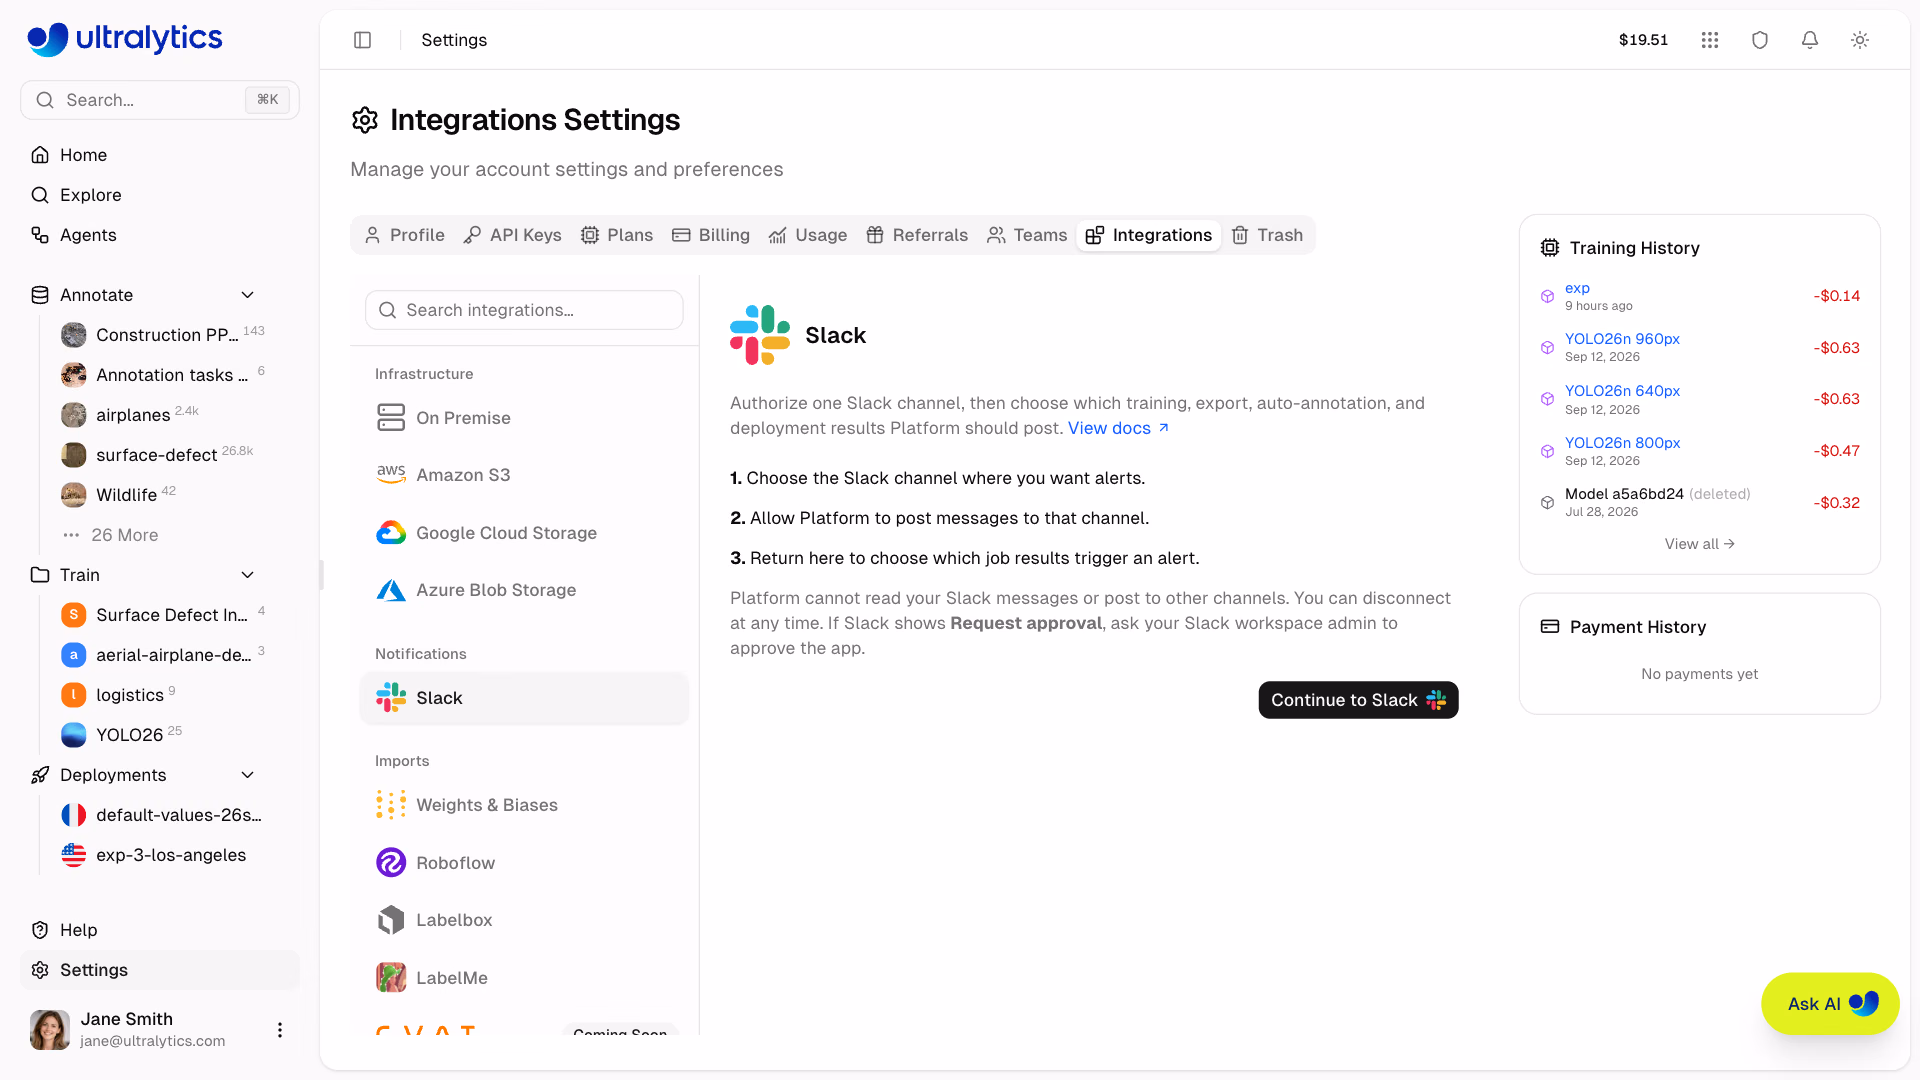This screenshot has width=1920, height=1080.
Task: Open the YOLO26 project
Action: coord(129,735)
